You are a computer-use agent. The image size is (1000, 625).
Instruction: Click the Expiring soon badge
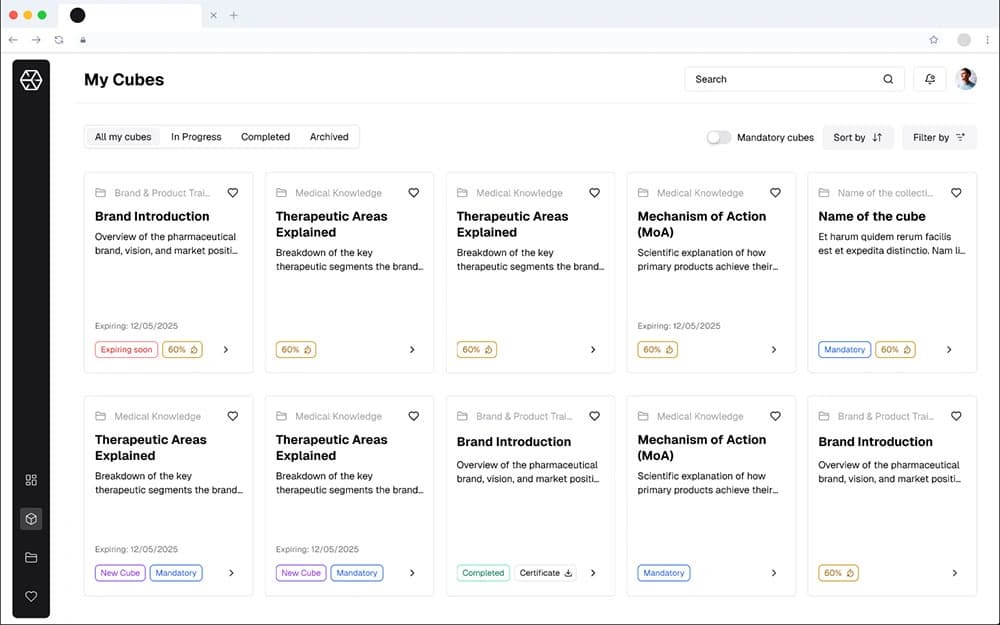[x=124, y=349]
